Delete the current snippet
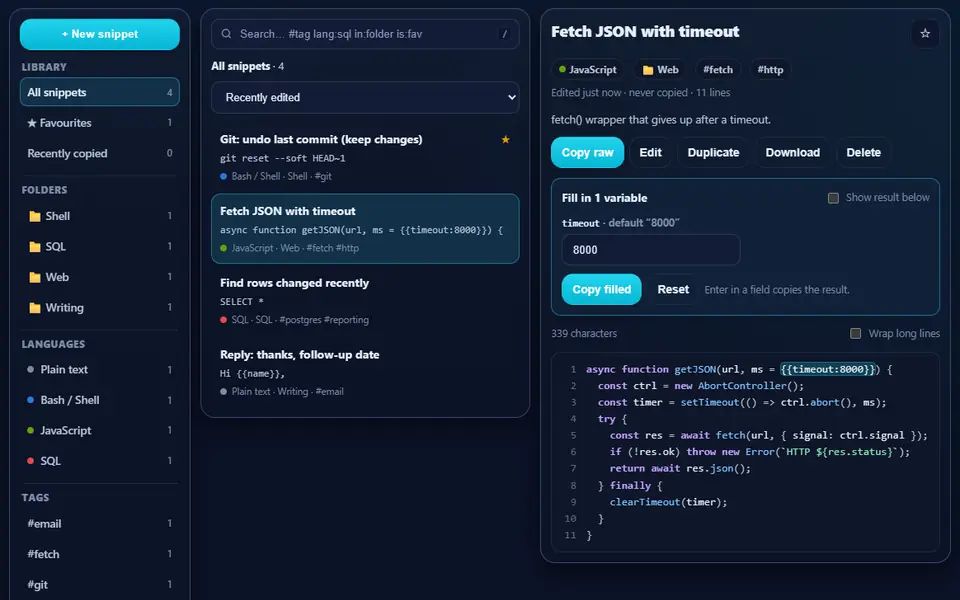Viewport: 960px width, 600px height. click(x=863, y=152)
